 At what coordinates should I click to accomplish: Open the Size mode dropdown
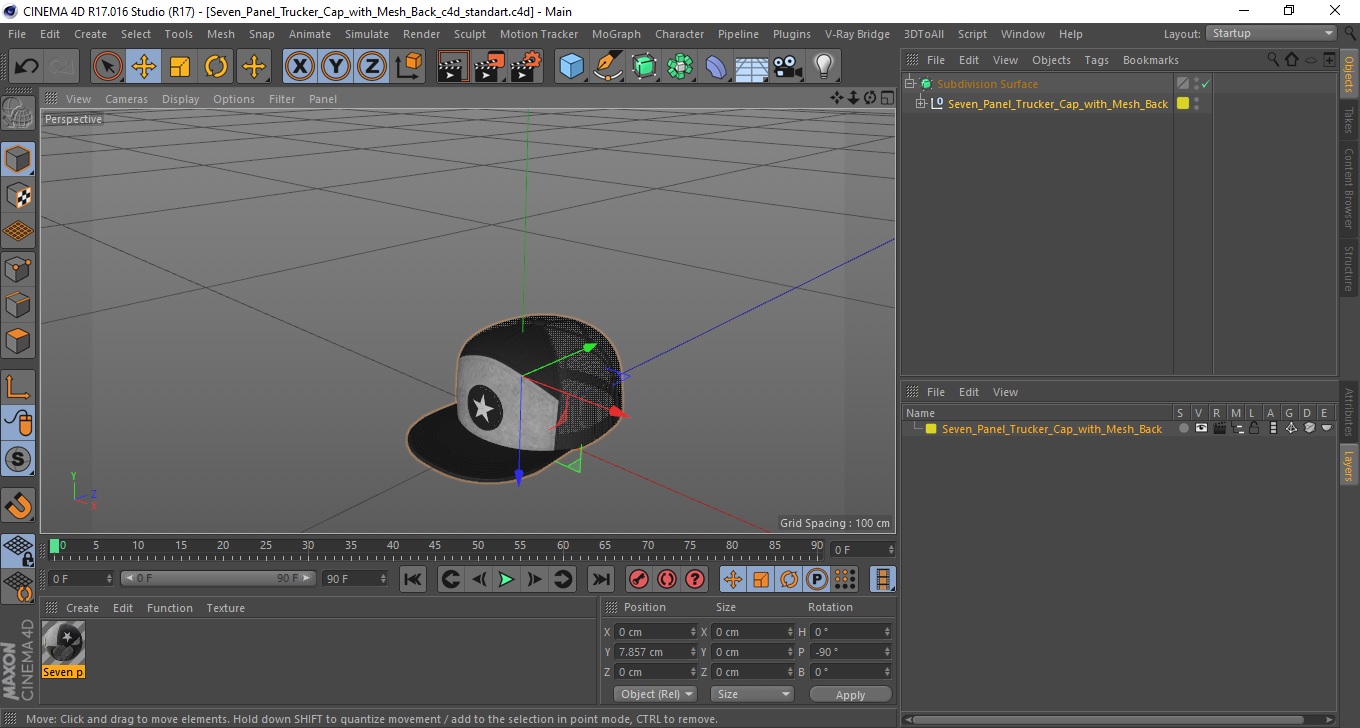click(x=752, y=694)
